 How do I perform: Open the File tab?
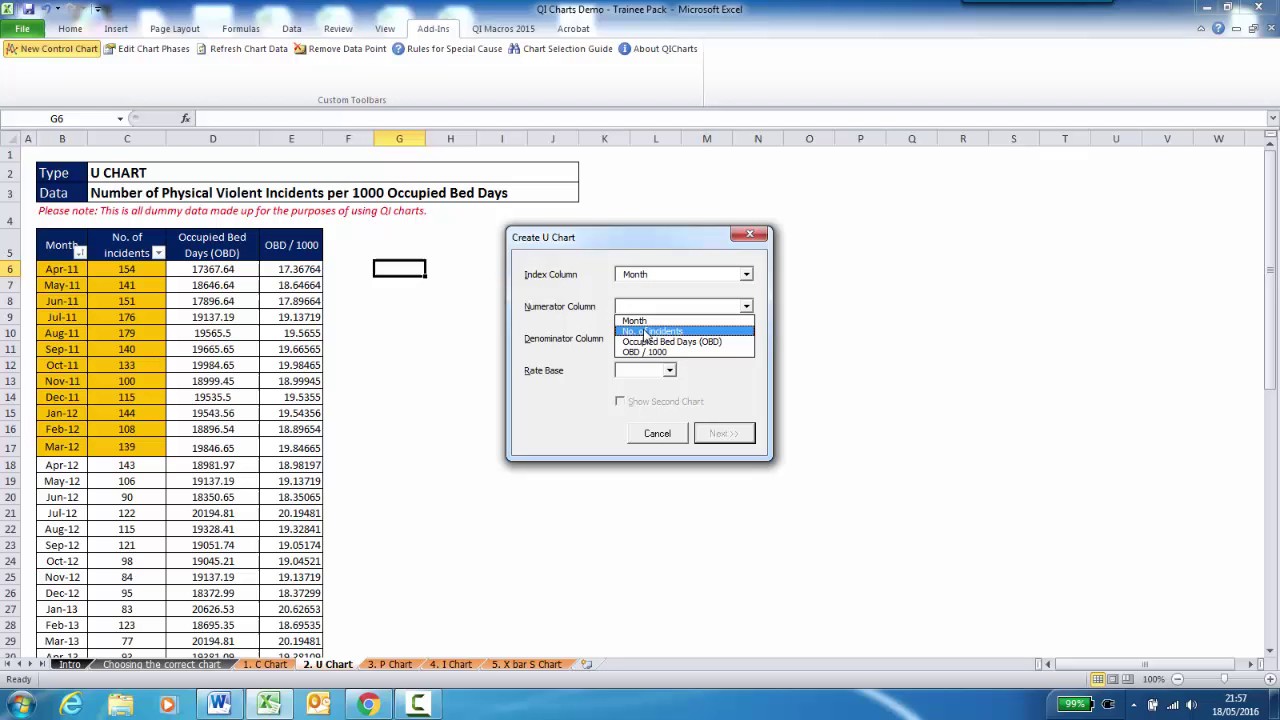click(22, 28)
